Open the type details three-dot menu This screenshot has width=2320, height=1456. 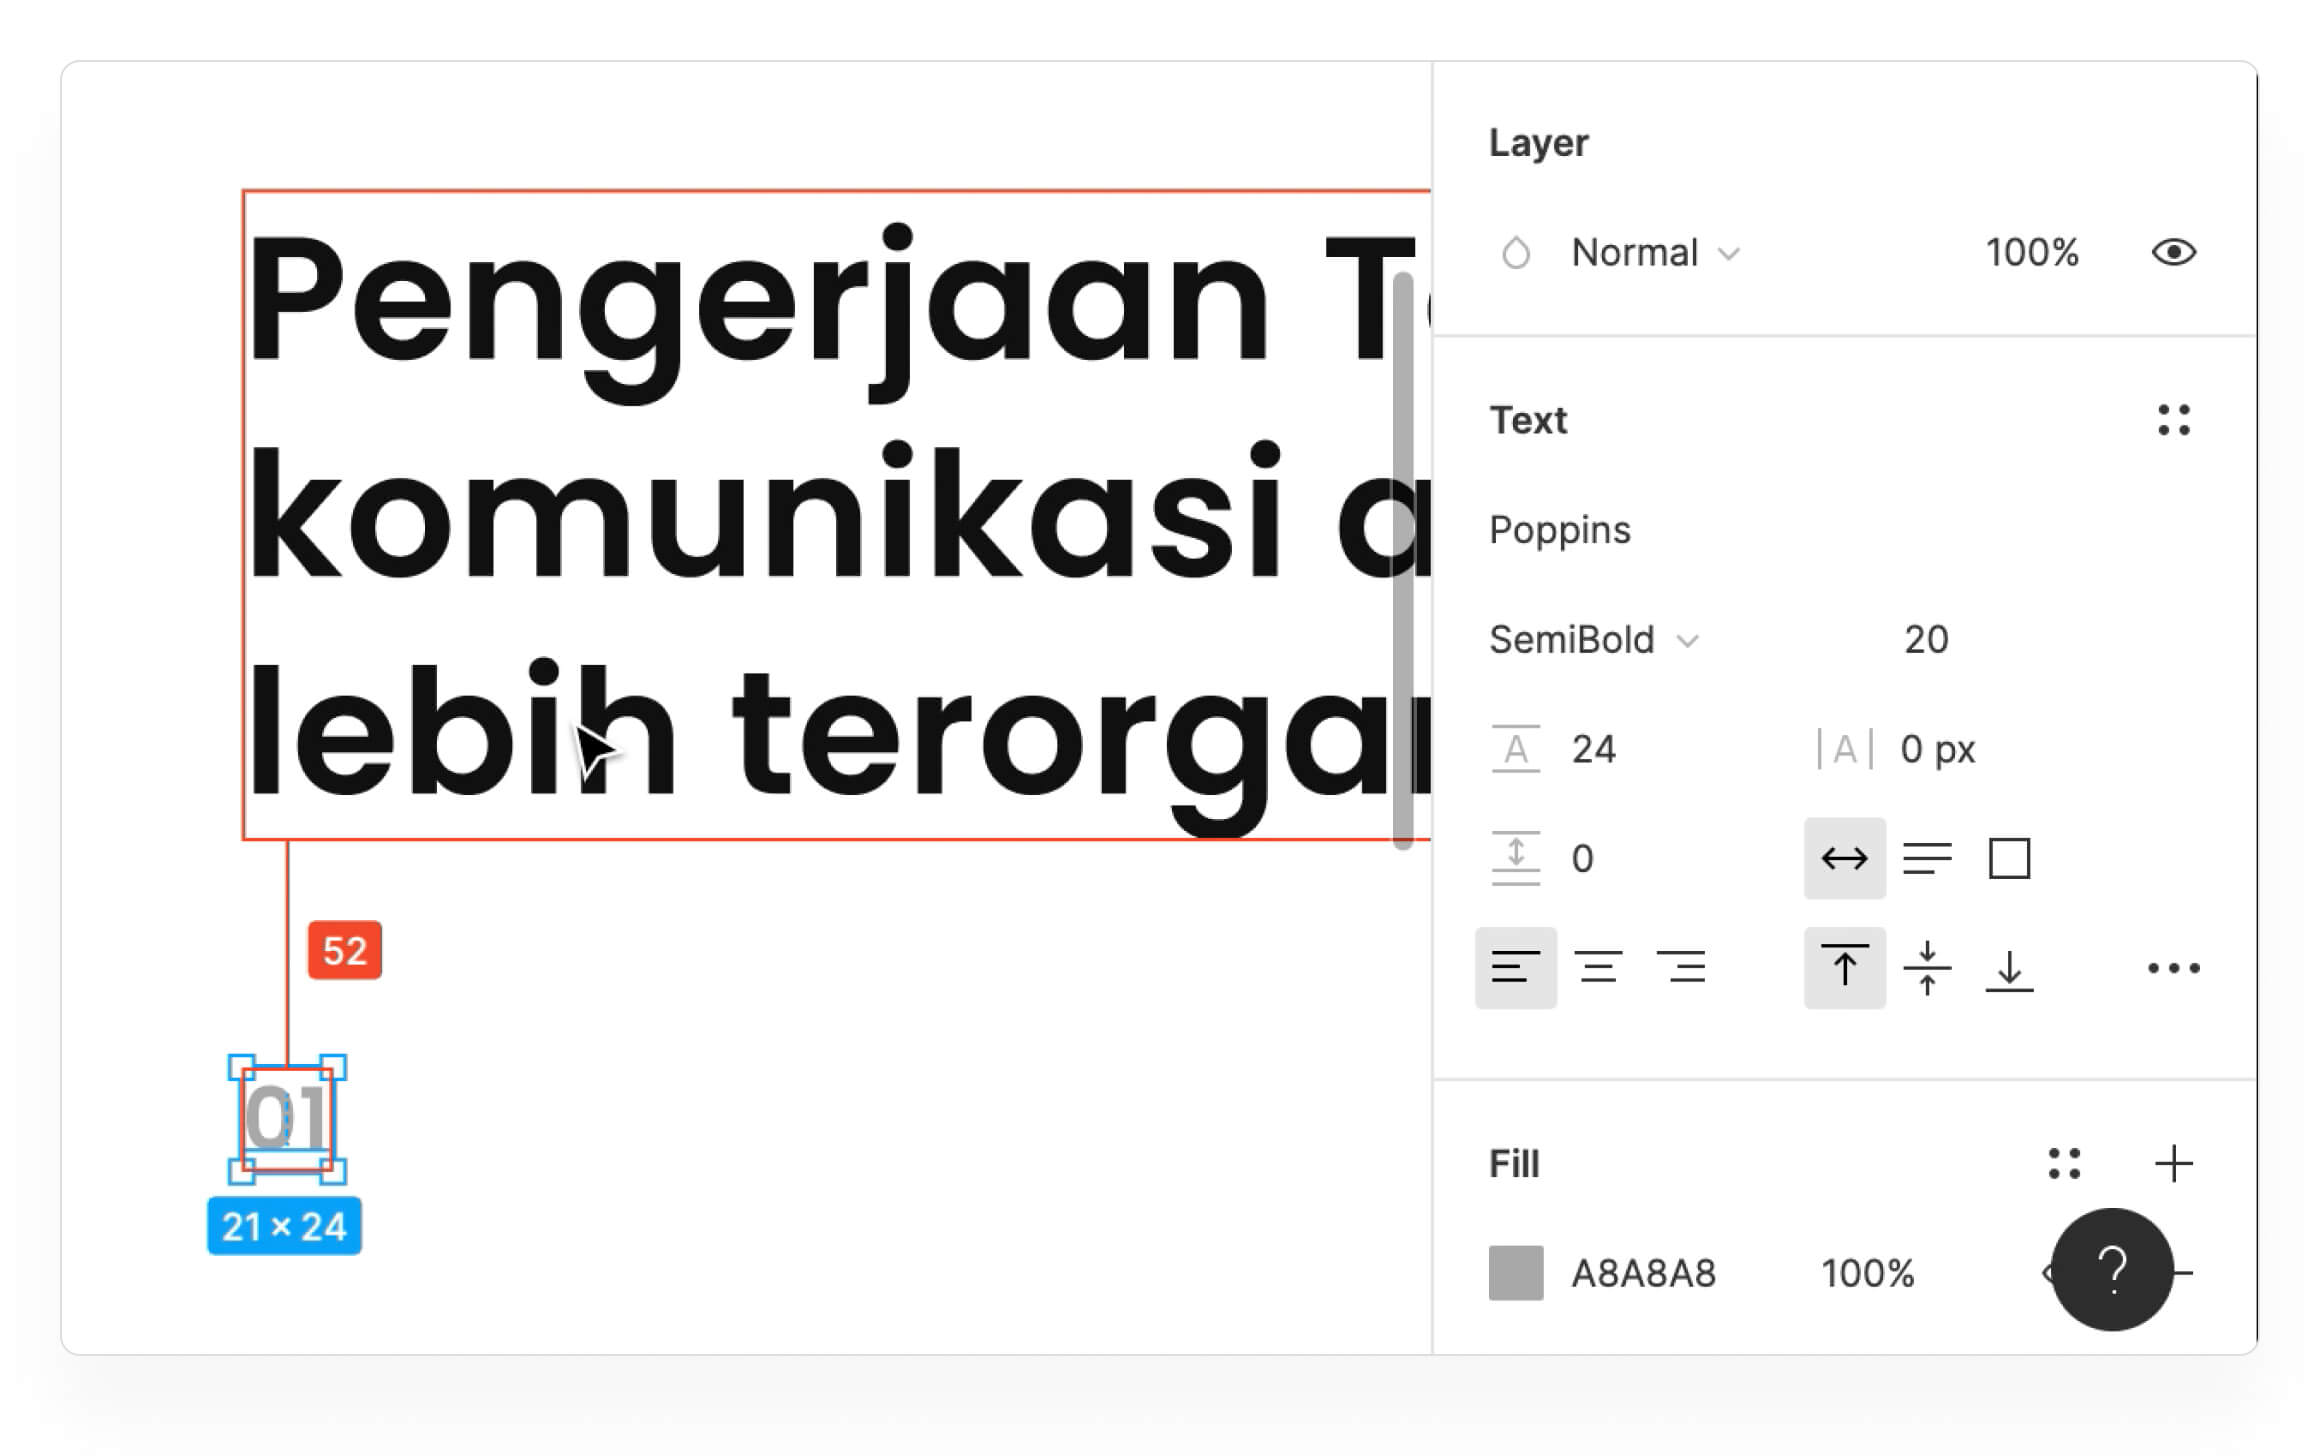2173,968
